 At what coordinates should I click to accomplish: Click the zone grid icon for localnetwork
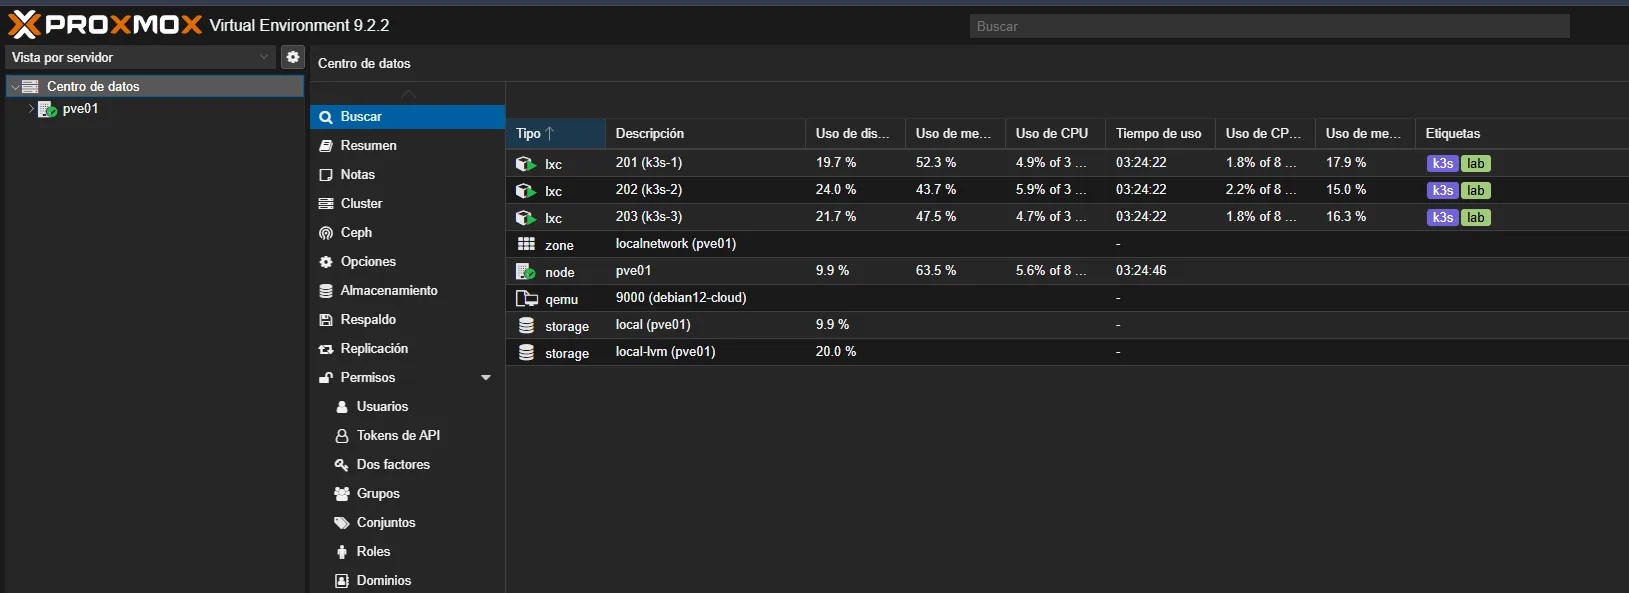(x=526, y=244)
